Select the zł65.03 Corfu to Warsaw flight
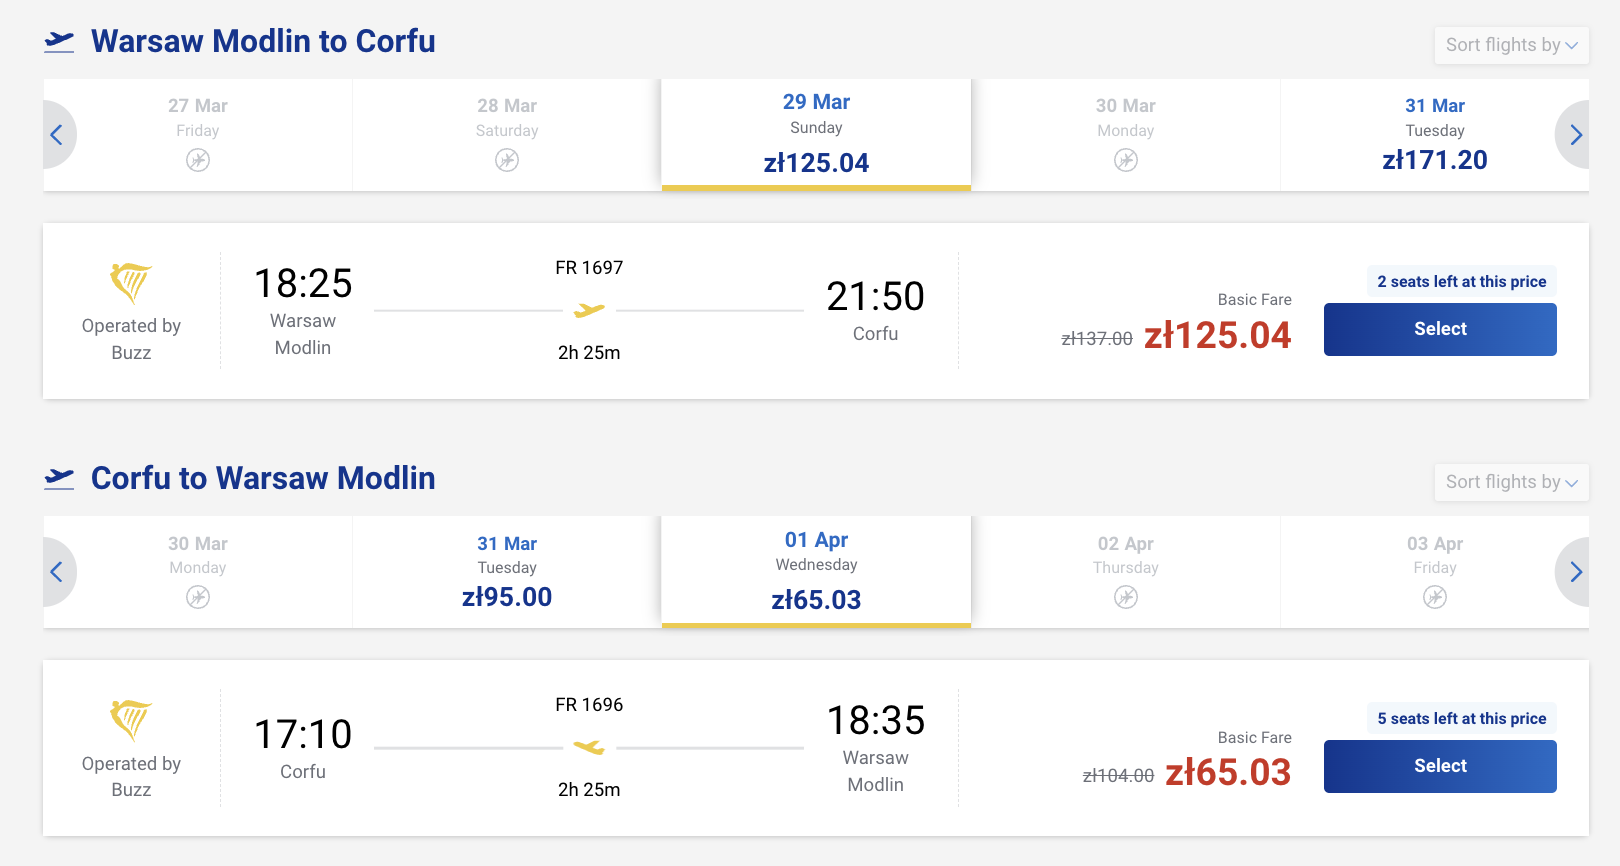This screenshot has height=866, width=1620. pos(1440,766)
